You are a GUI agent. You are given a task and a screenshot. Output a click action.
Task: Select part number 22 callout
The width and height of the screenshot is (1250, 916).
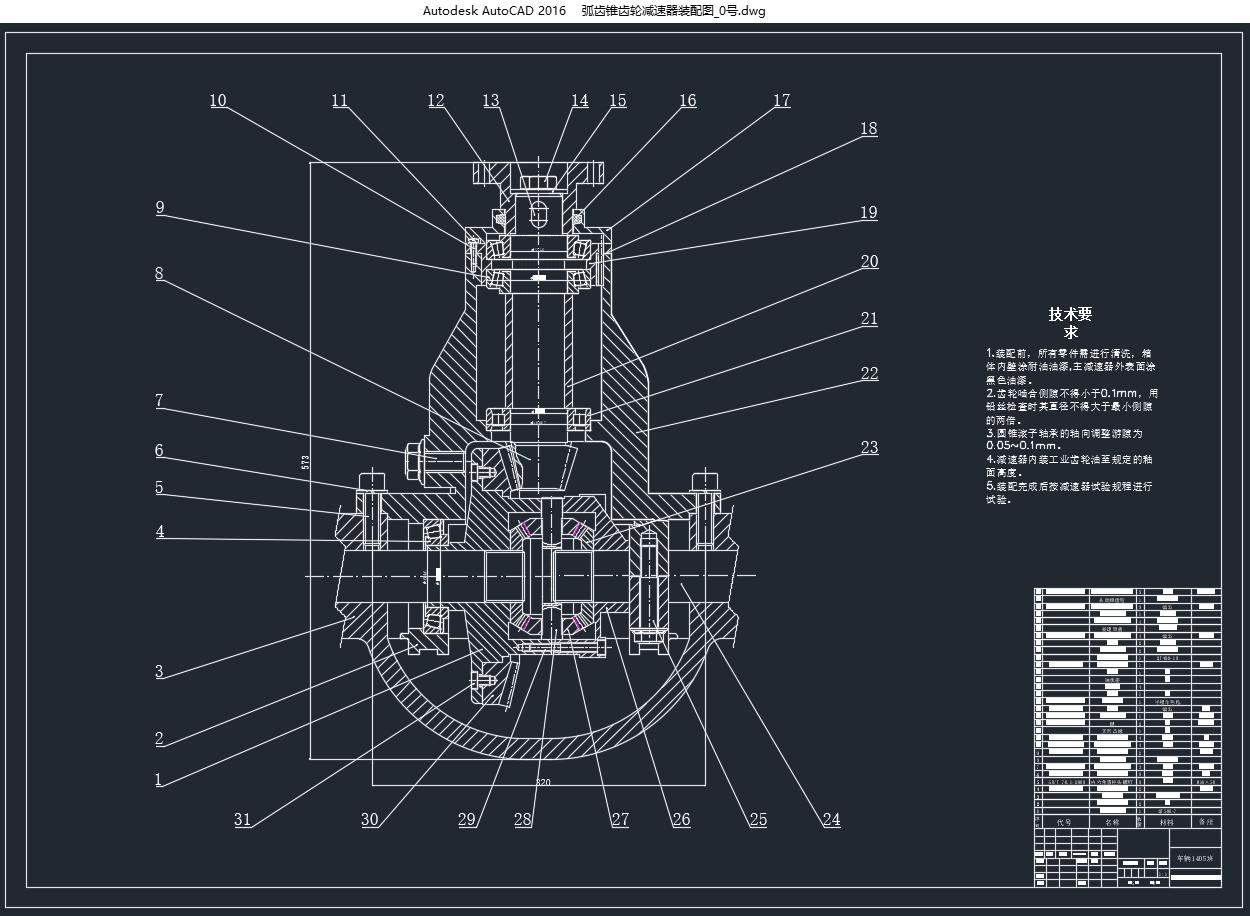pos(869,373)
